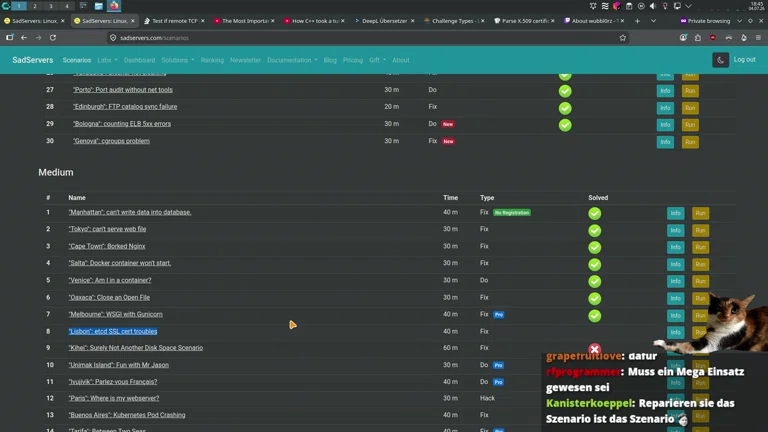Image resolution: width=768 pixels, height=432 pixels.
Task: Go back with the browser arrow
Action: point(24,38)
